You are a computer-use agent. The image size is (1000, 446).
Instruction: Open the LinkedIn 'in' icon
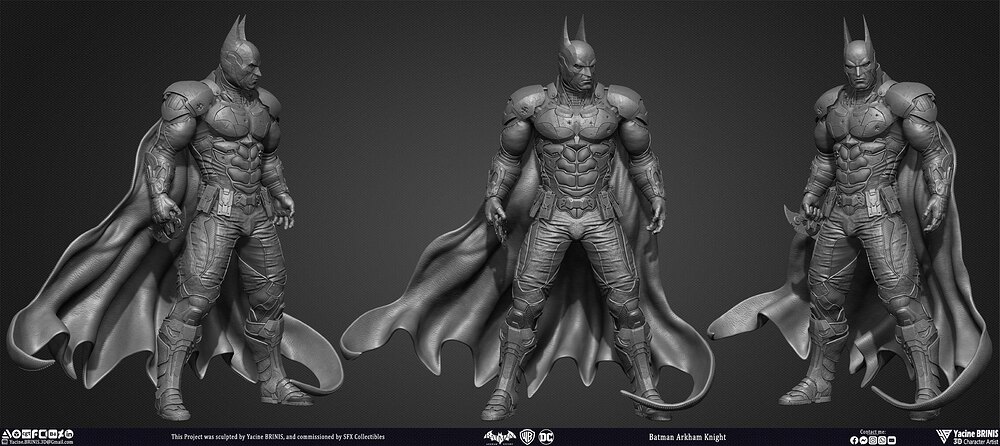pyautogui.click(x=69, y=434)
